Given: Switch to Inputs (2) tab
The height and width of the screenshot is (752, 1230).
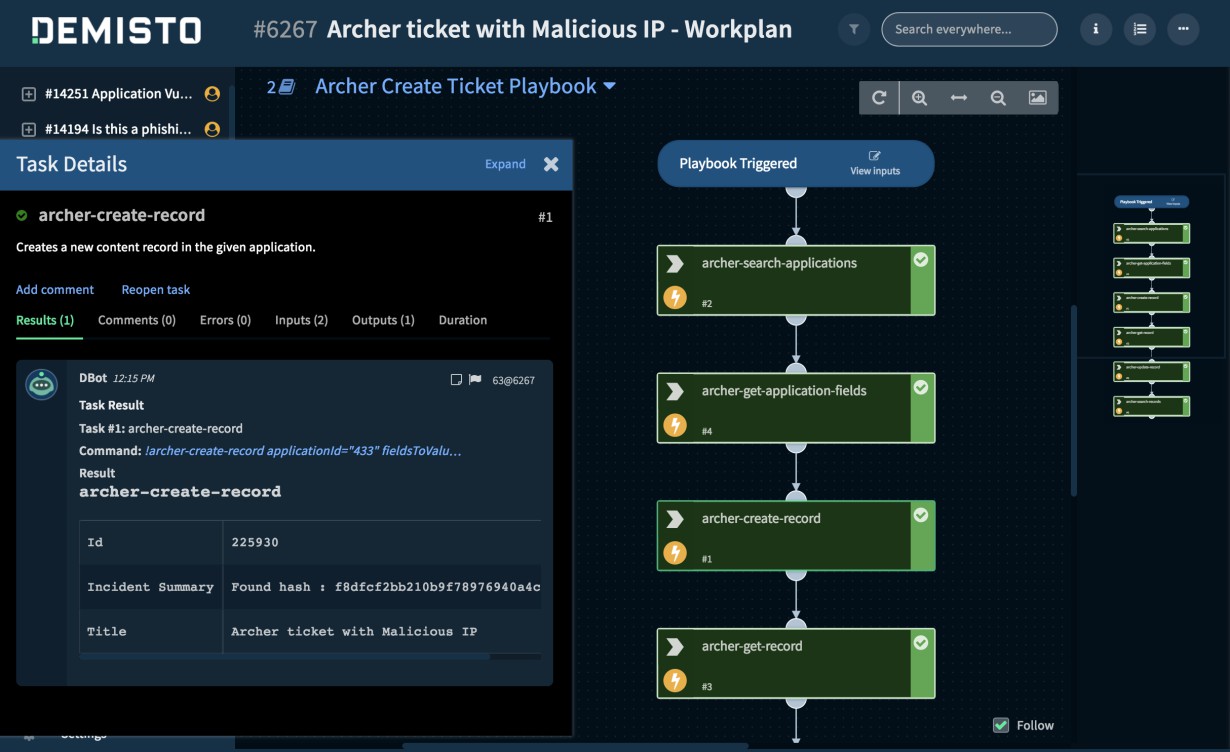Looking at the screenshot, I should 301,320.
